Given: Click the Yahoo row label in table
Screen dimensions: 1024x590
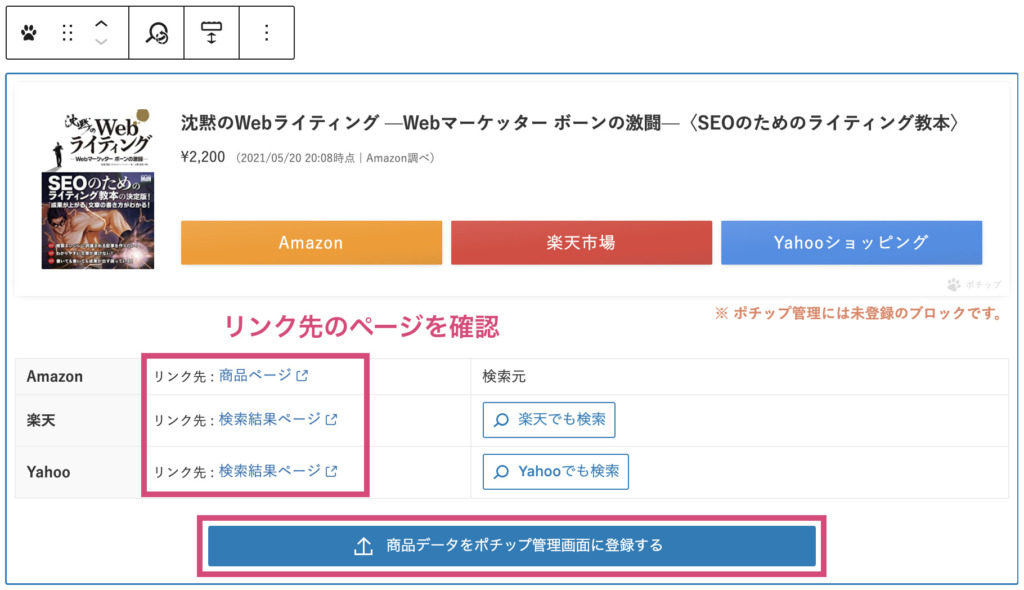Looking at the screenshot, I should click(48, 472).
